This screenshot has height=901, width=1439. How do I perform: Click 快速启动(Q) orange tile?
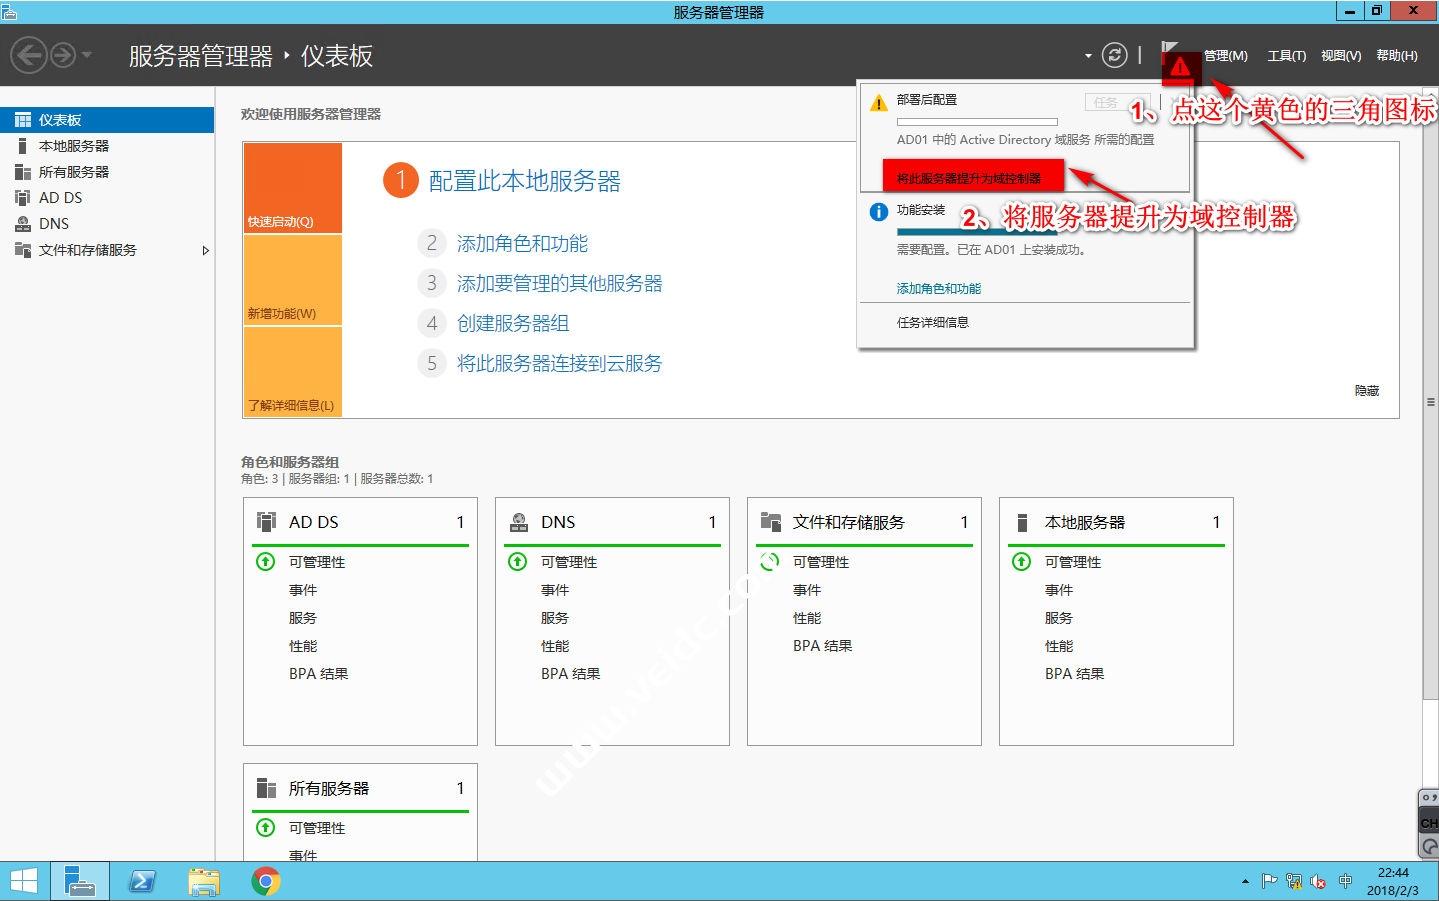[x=292, y=188]
